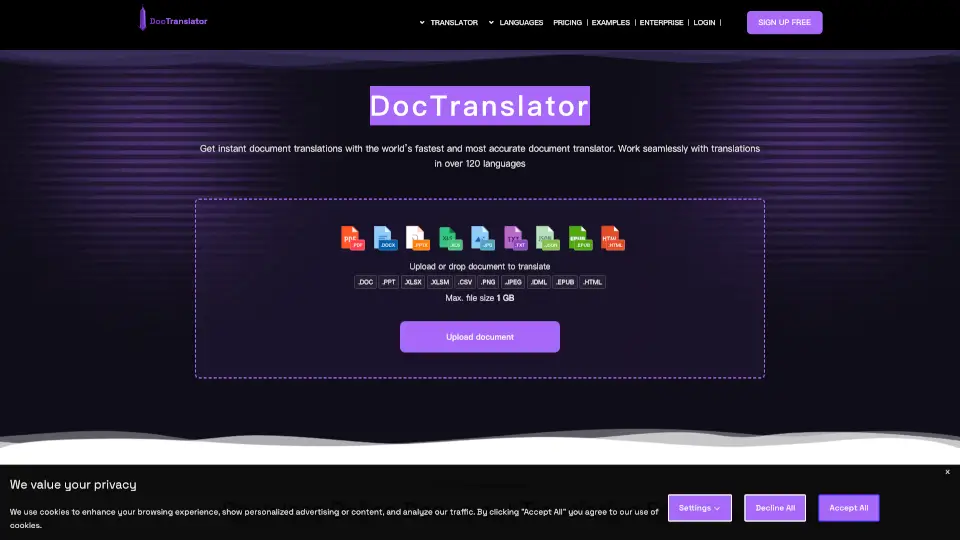The width and height of the screenshot is (960, 540).
Task: Click the TXT file type icon
Action: click(x=516, y=238)
